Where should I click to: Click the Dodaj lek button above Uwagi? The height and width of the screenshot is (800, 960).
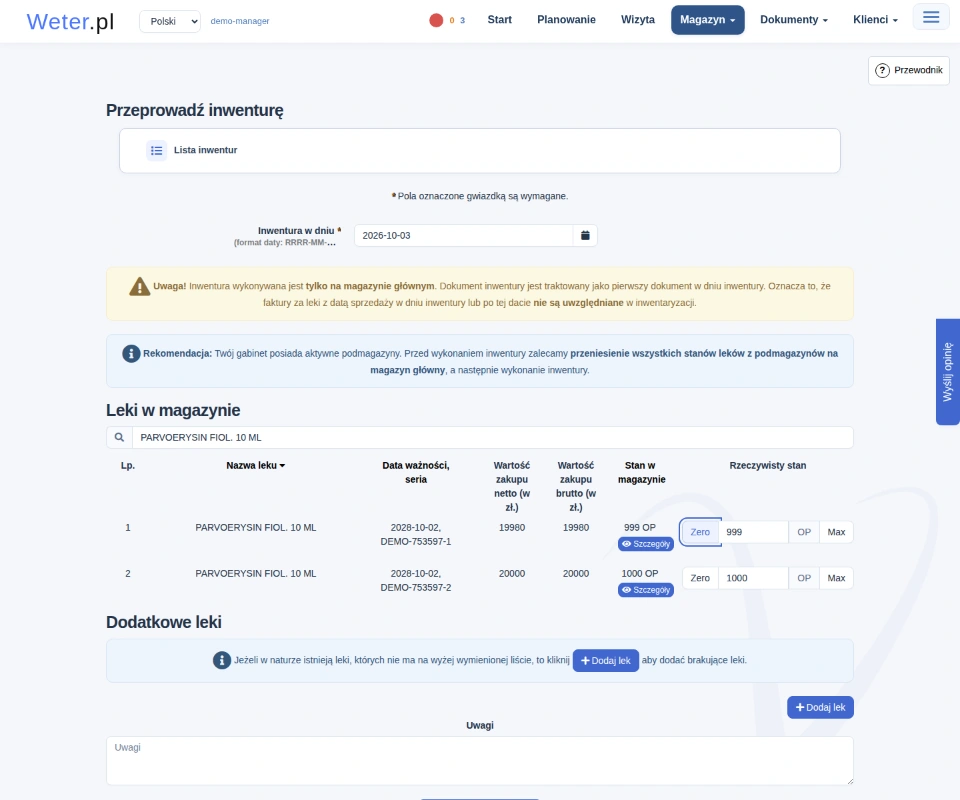click(820, 708)
